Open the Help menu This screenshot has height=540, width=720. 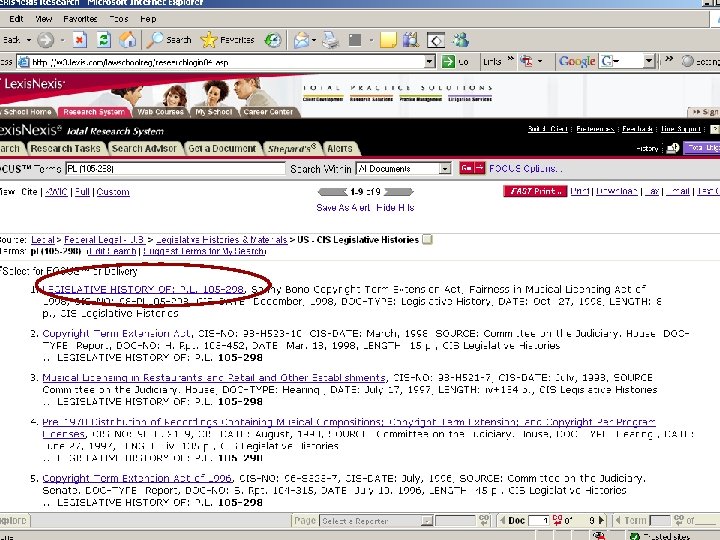148,19
